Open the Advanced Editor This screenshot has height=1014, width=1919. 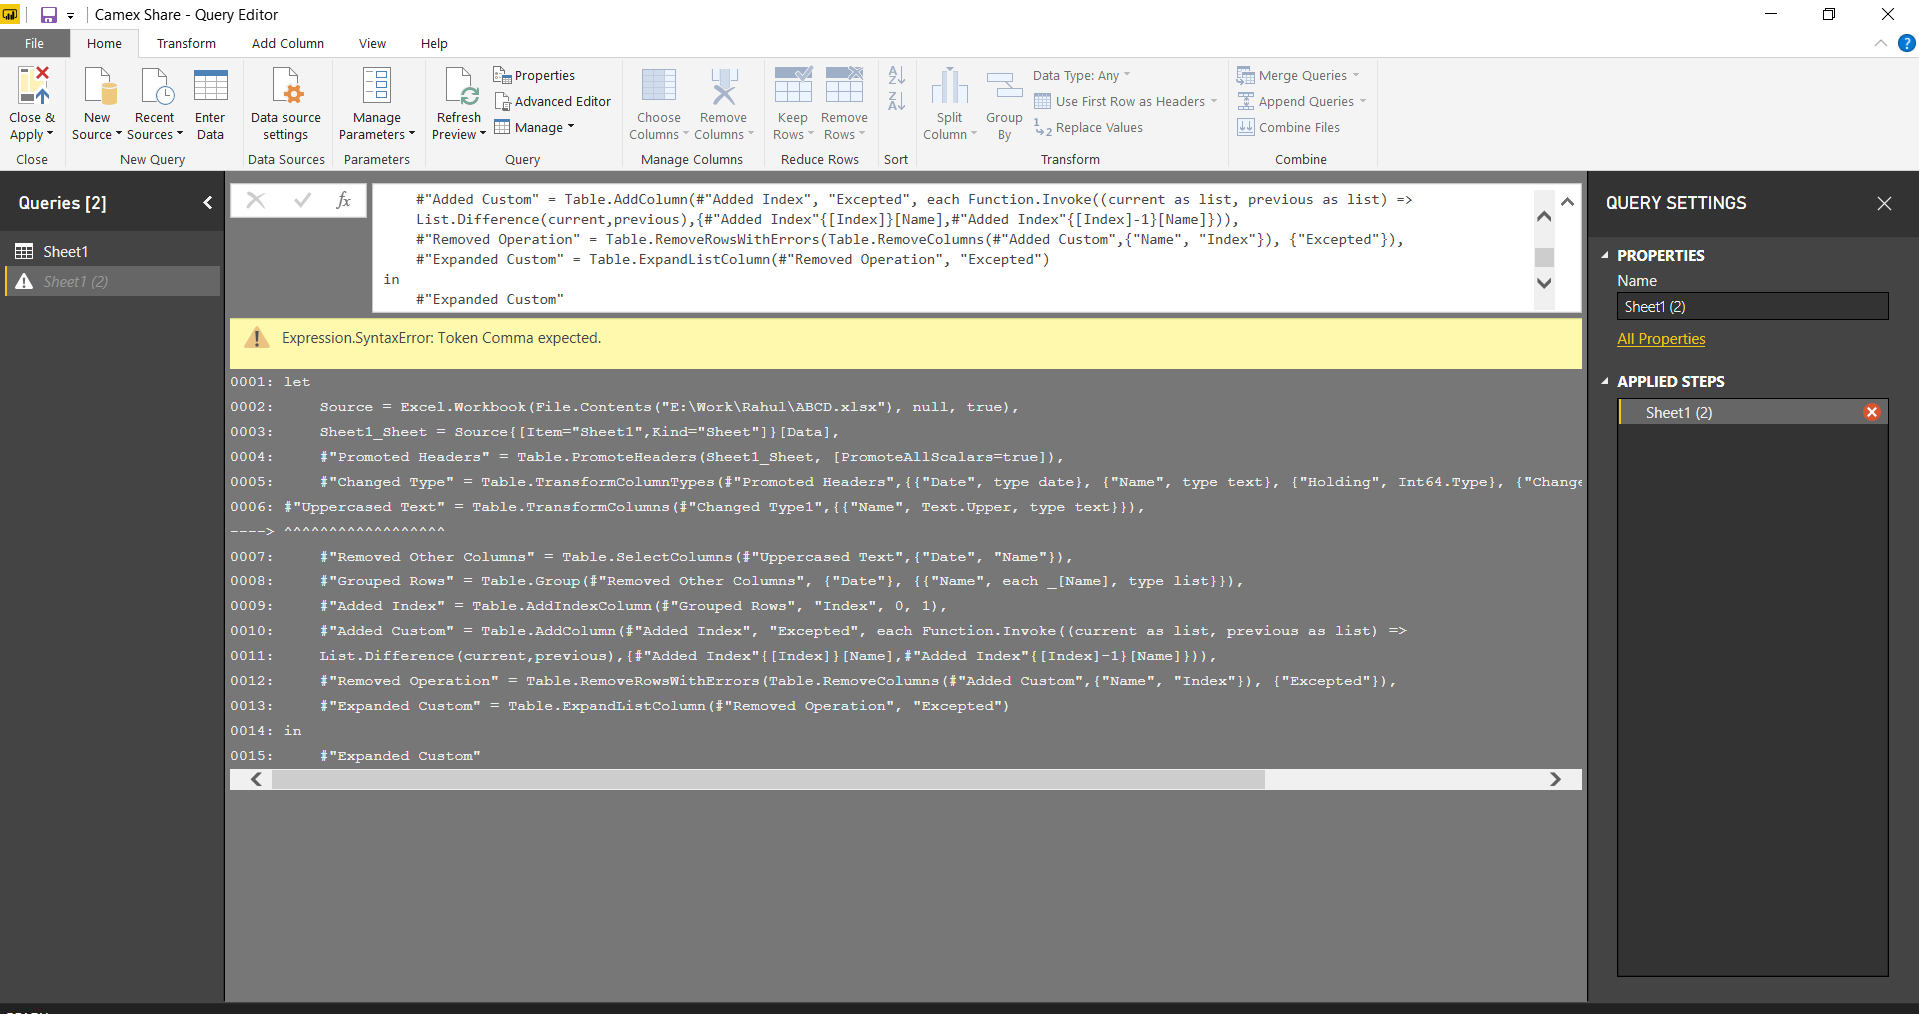point(552,101)
